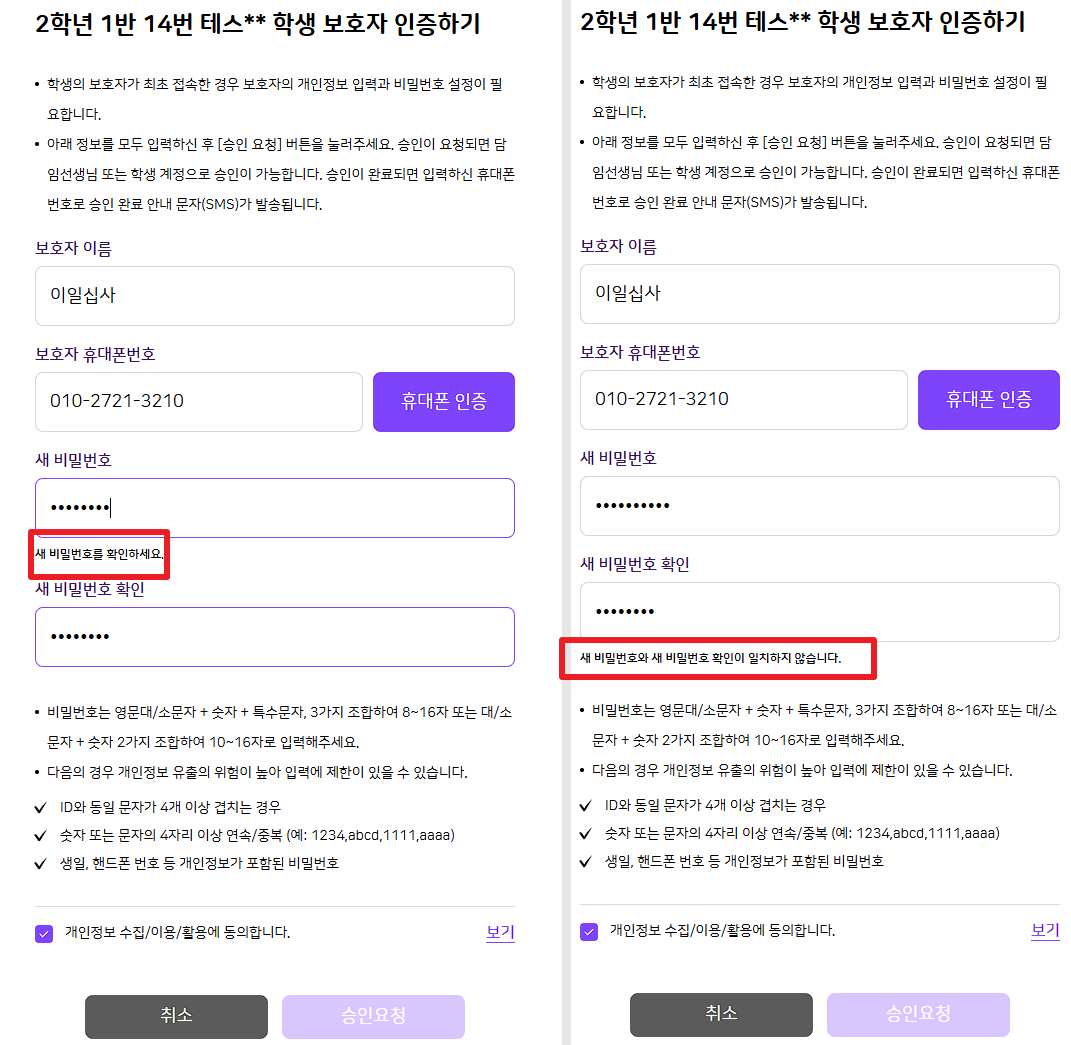The width and height of the screenshot is (1071, 1045).
Task: Click the phone number field in left form
Action: [x=198, y=402]
